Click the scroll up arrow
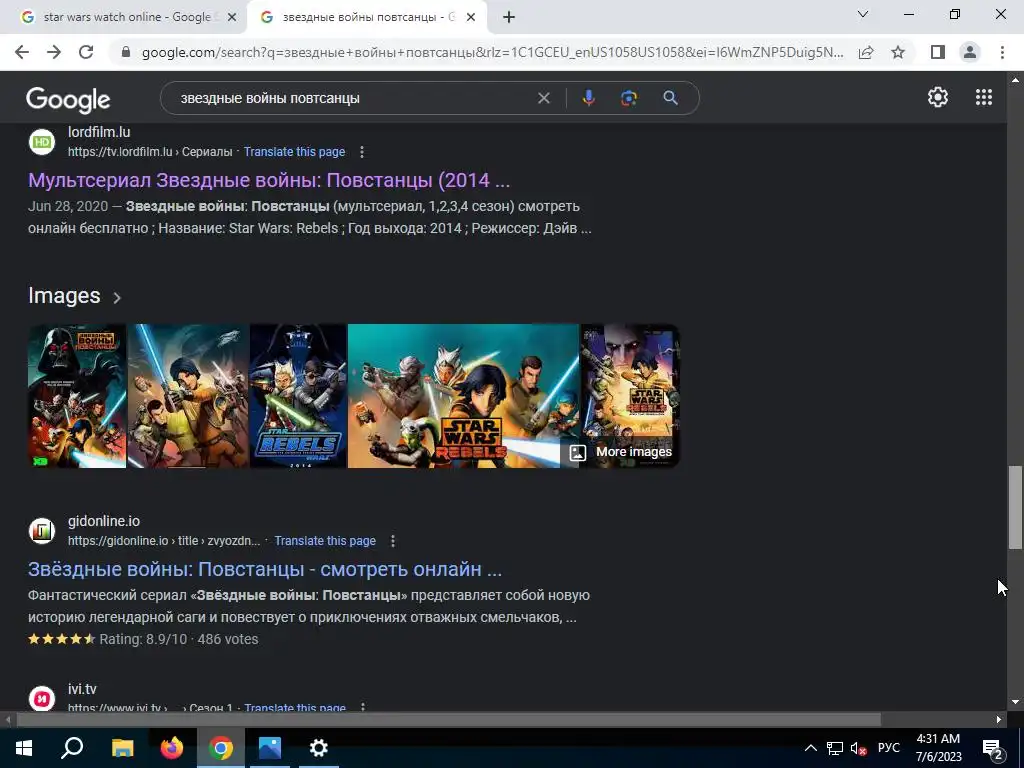The width and height of the screenshot is (1024, 768). (x=1015, y=80)
